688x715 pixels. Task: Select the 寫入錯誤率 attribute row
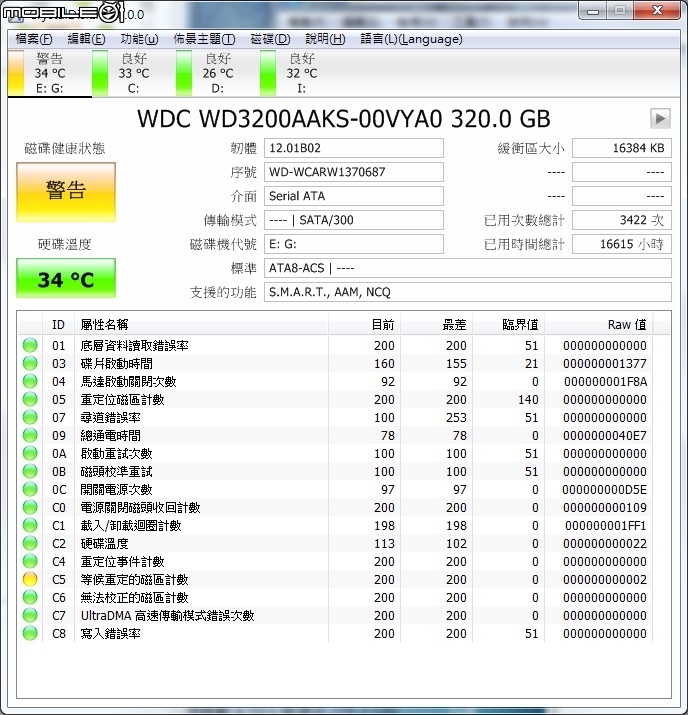[335, 633]
